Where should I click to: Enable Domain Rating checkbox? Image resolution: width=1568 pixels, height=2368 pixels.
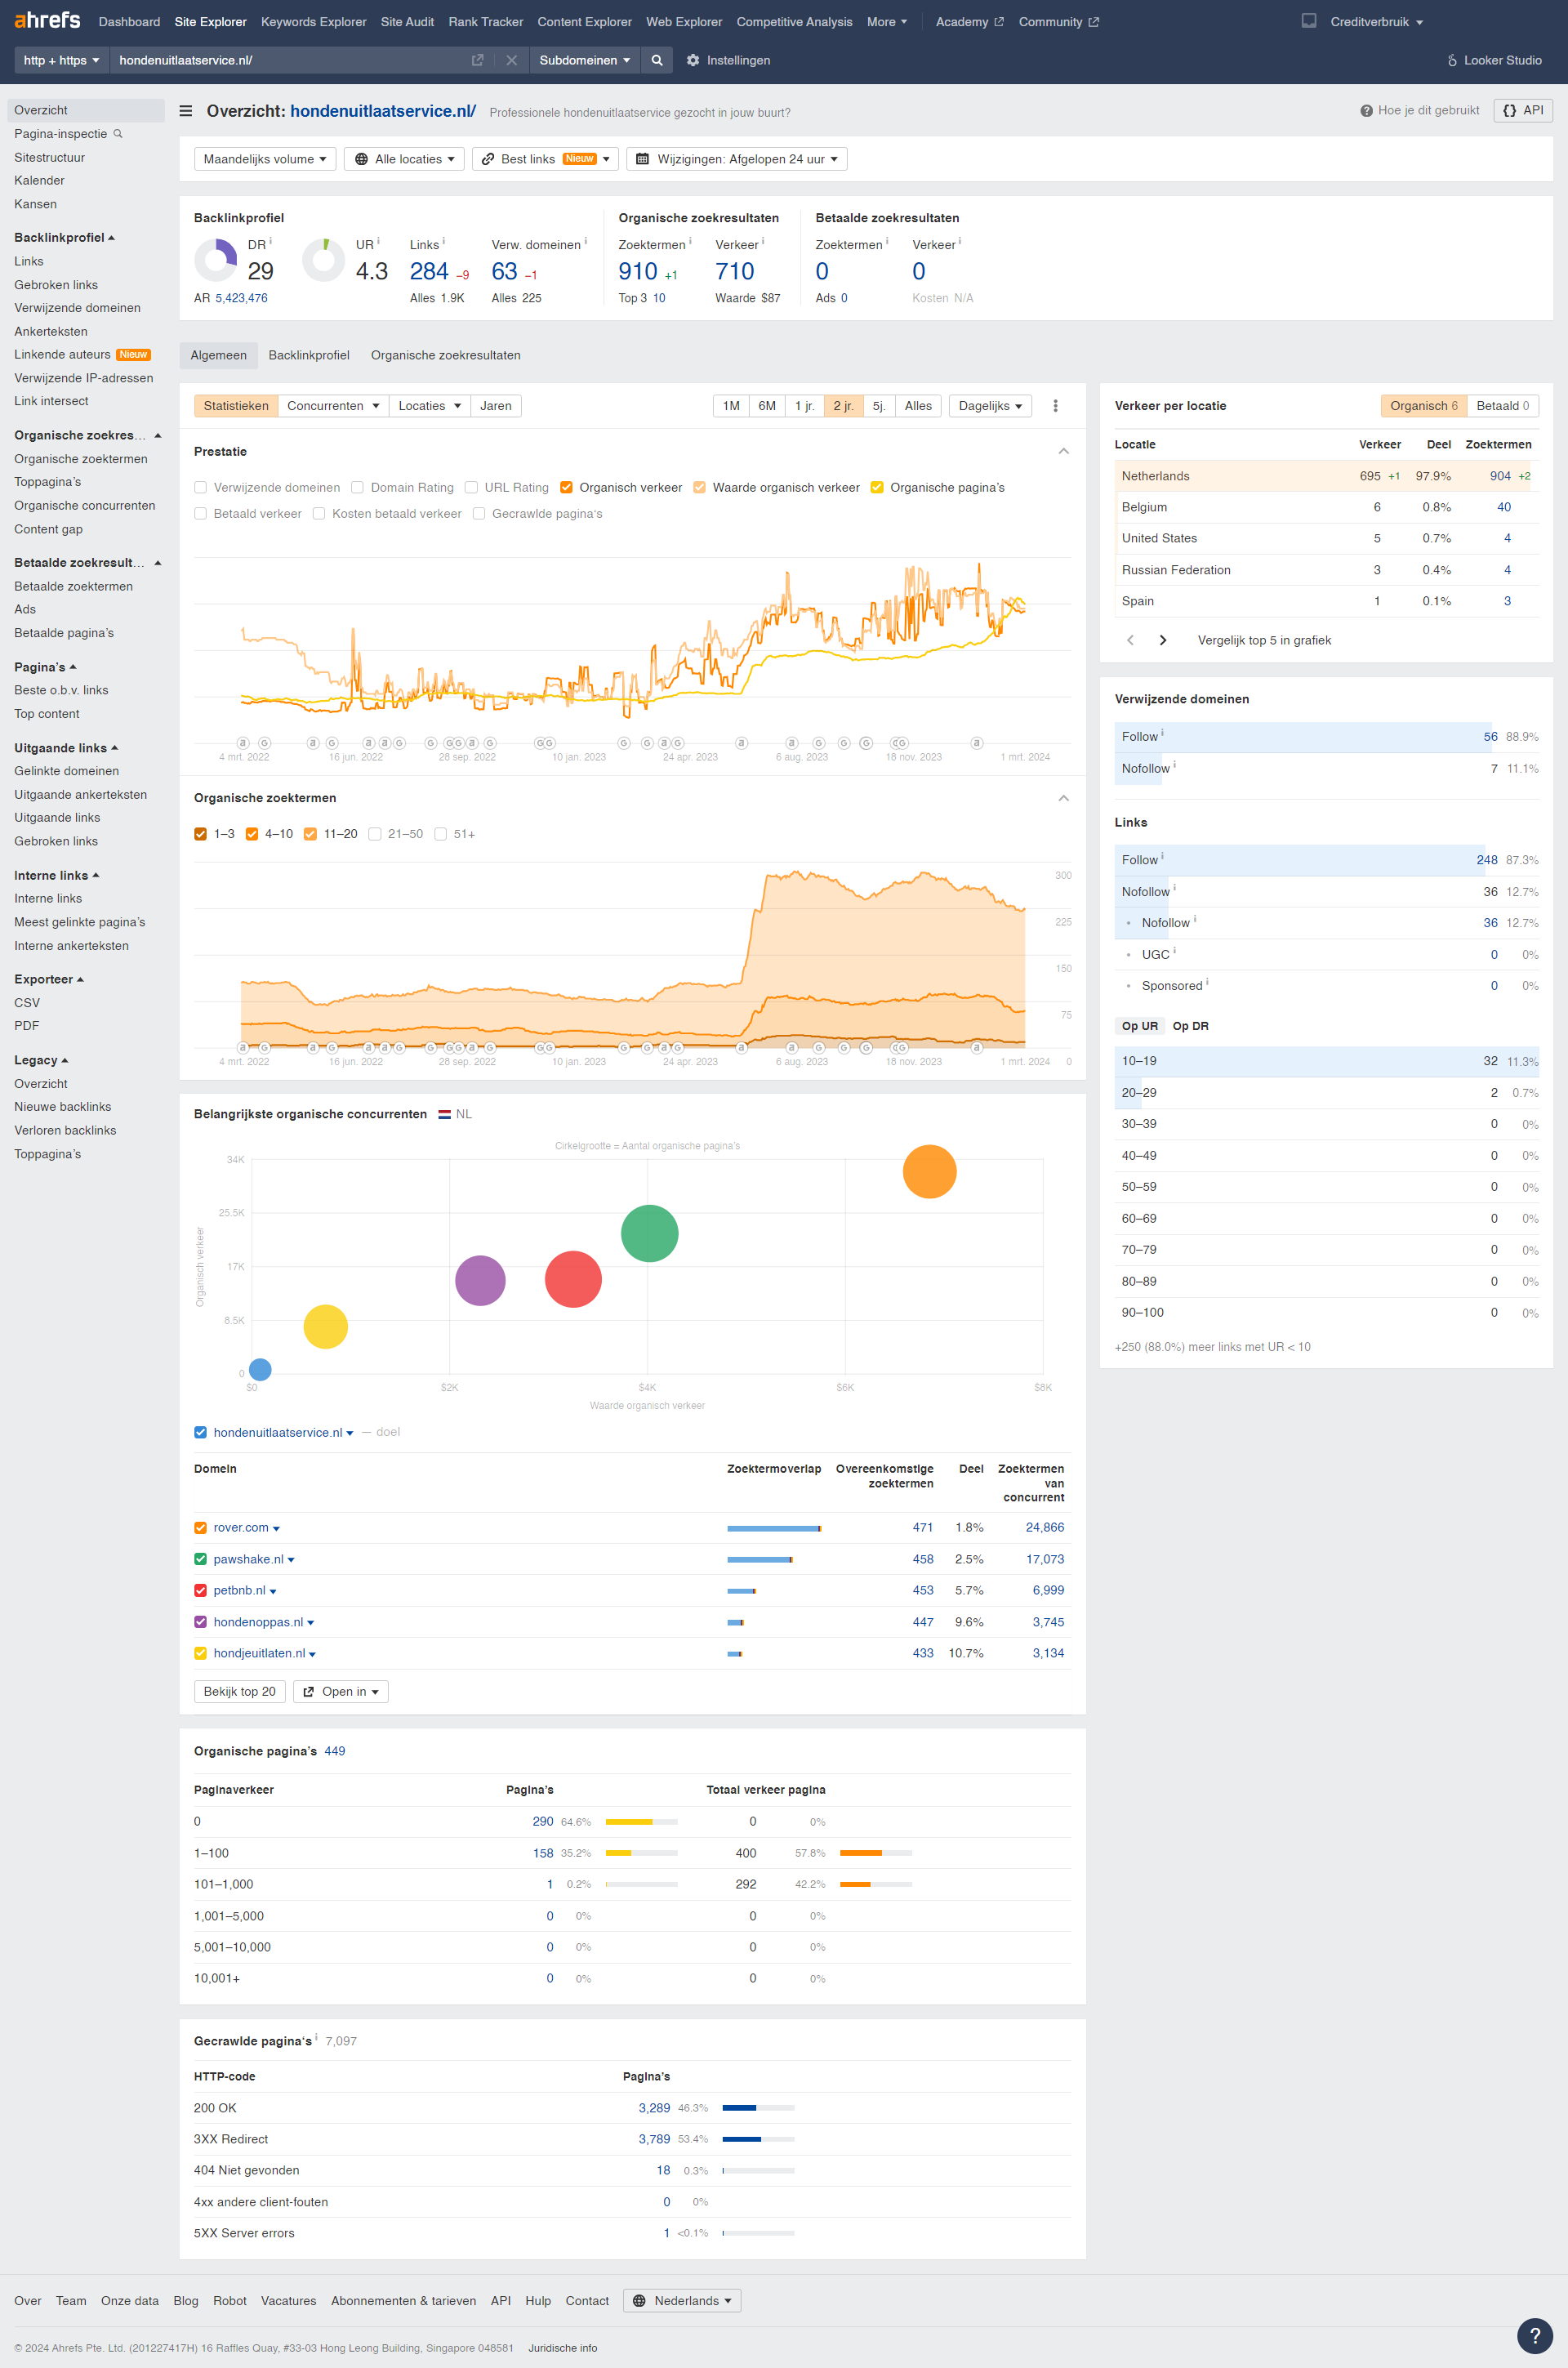358,488
